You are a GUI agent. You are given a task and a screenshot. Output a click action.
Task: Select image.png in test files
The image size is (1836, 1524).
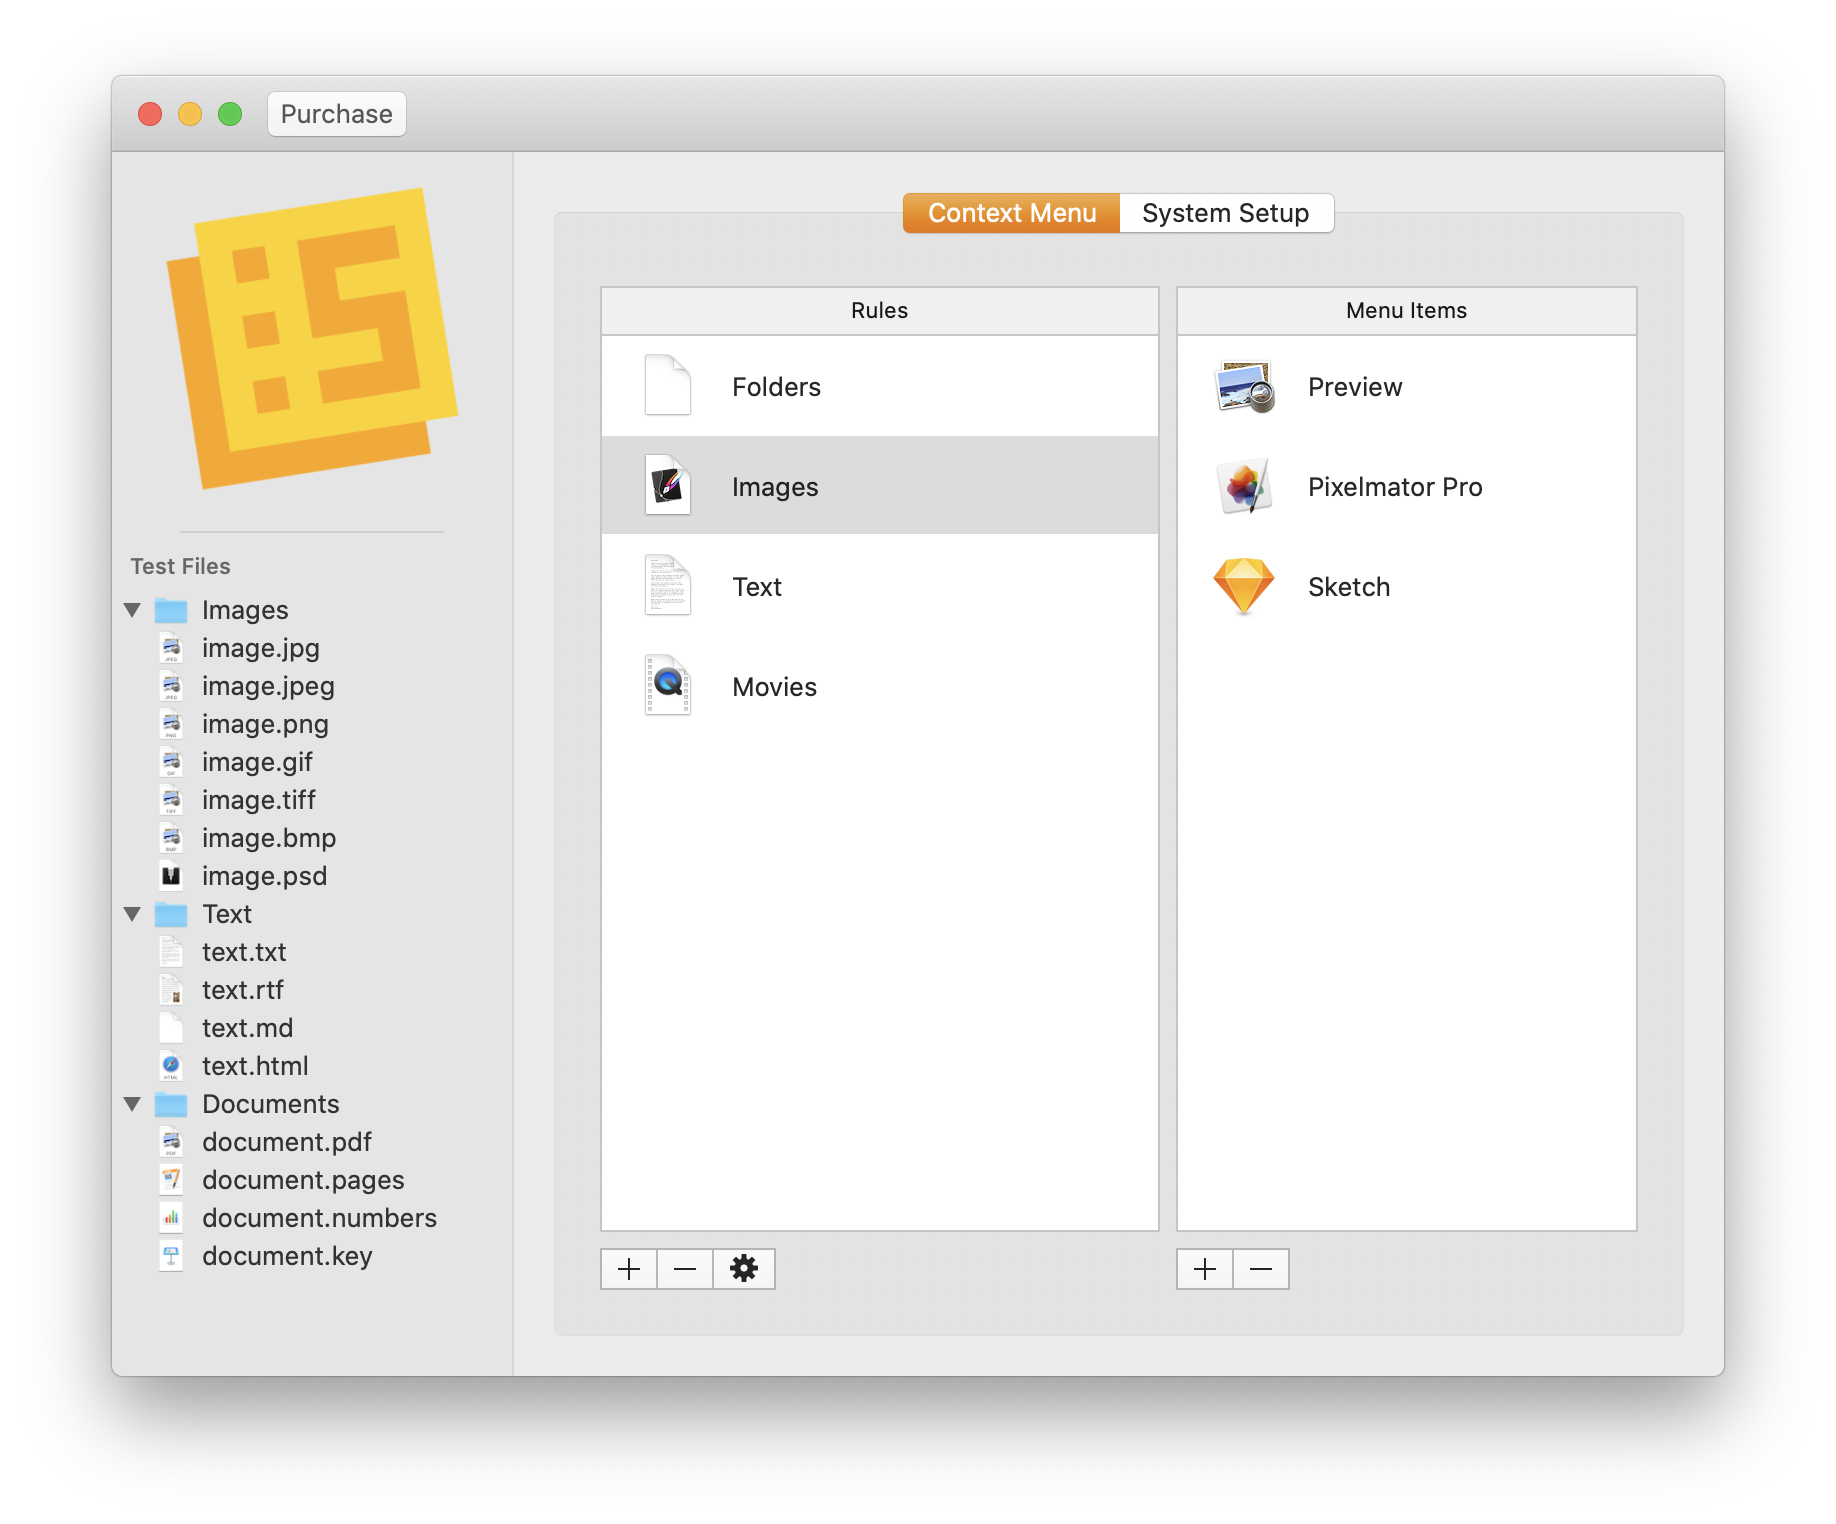point(265,724)
